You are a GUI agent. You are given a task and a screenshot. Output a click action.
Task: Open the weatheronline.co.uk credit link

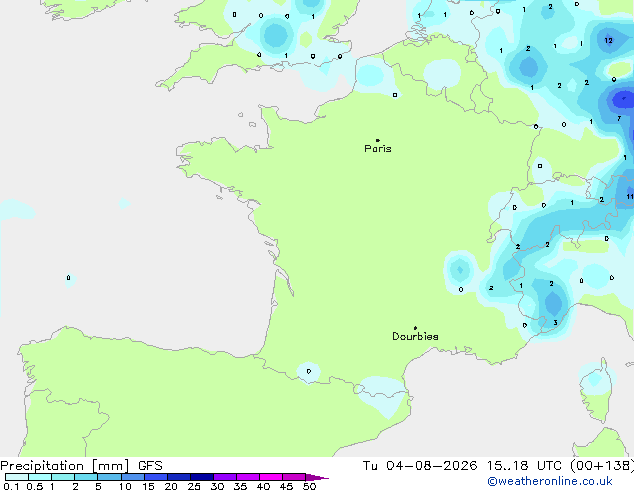[x=550, y=481]
